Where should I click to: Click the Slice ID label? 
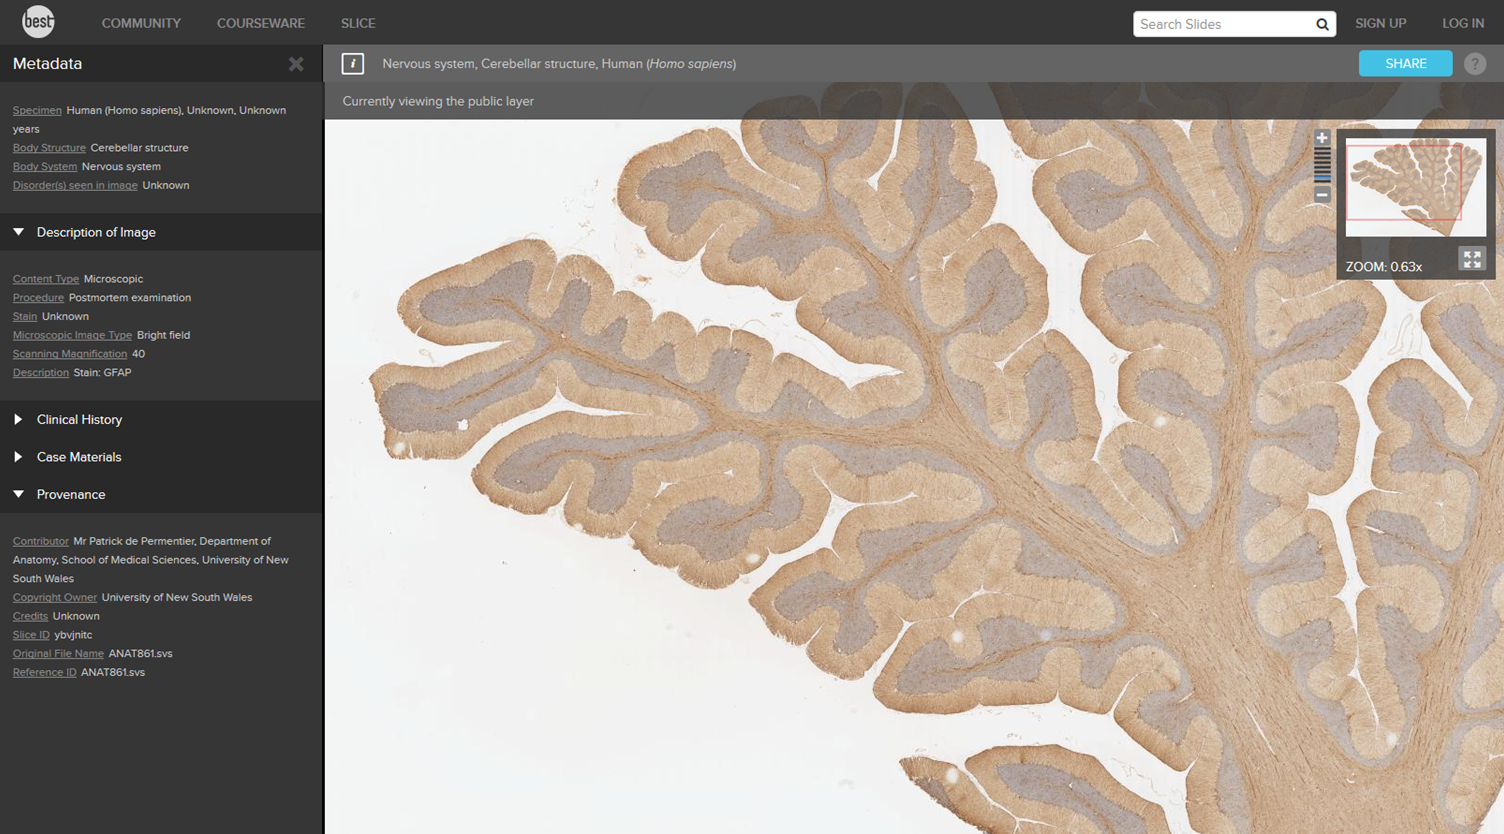coord(31,635)
